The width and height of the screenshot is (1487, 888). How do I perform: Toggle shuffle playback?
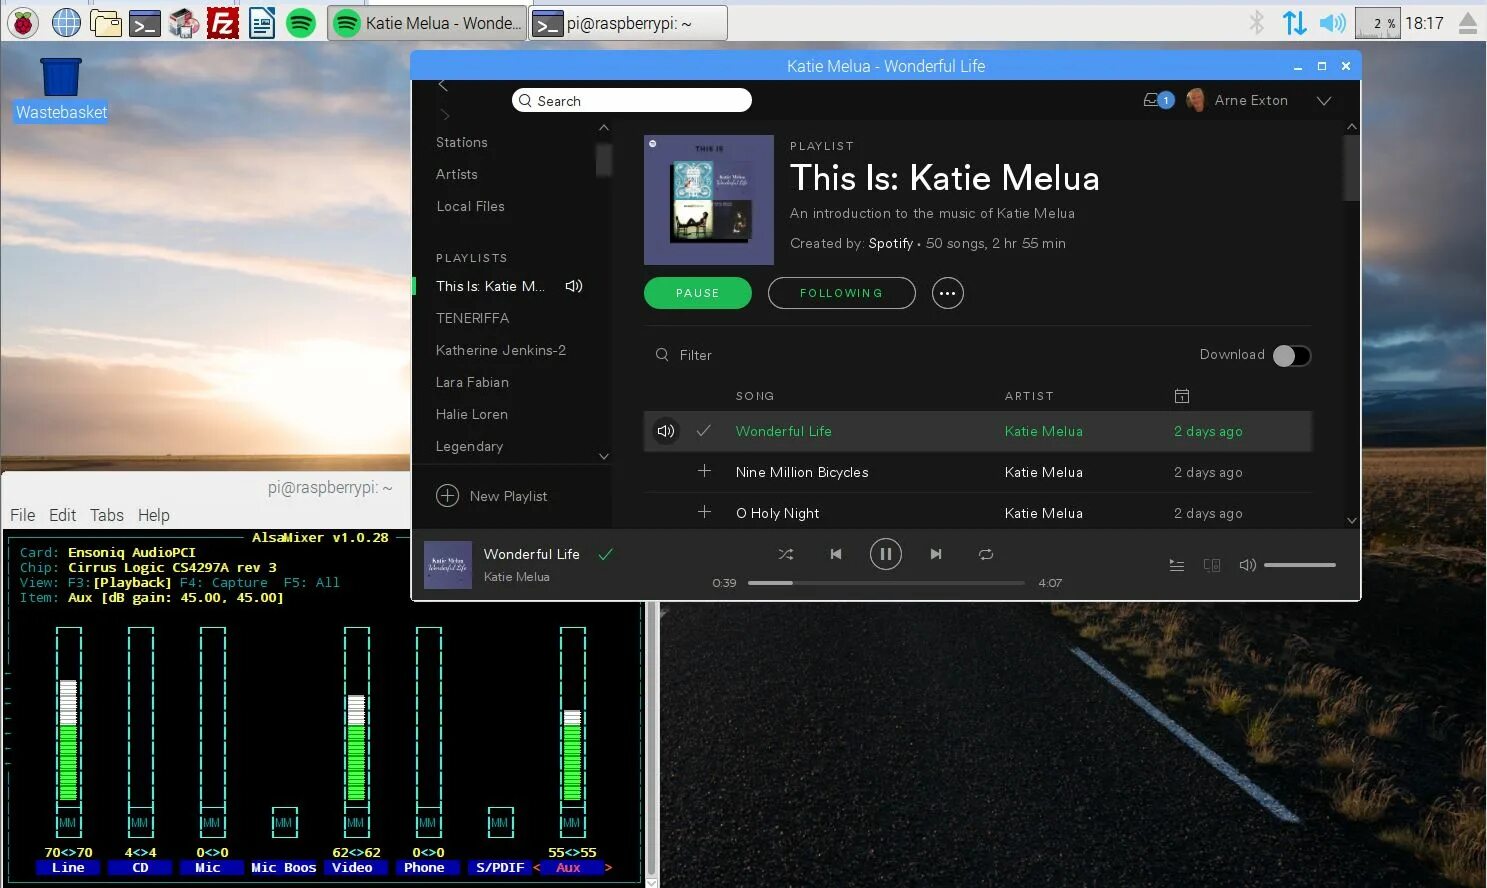click(x=786, y=554)
